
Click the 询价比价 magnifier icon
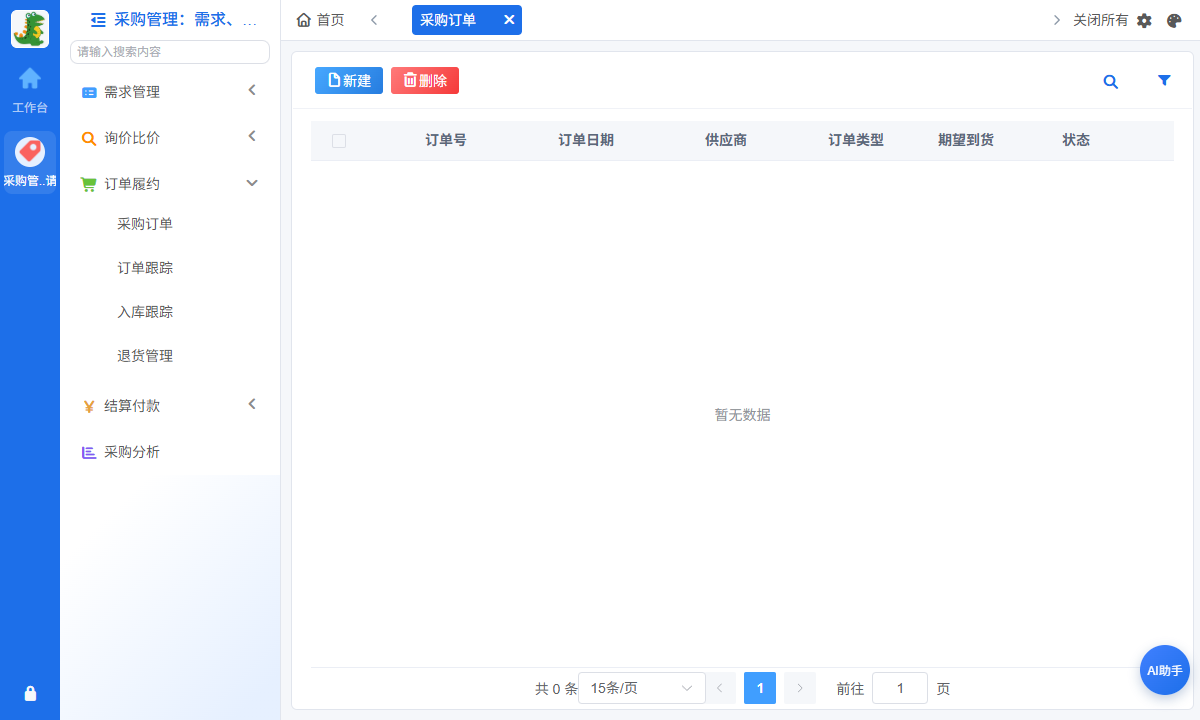[x=89, y=138]
